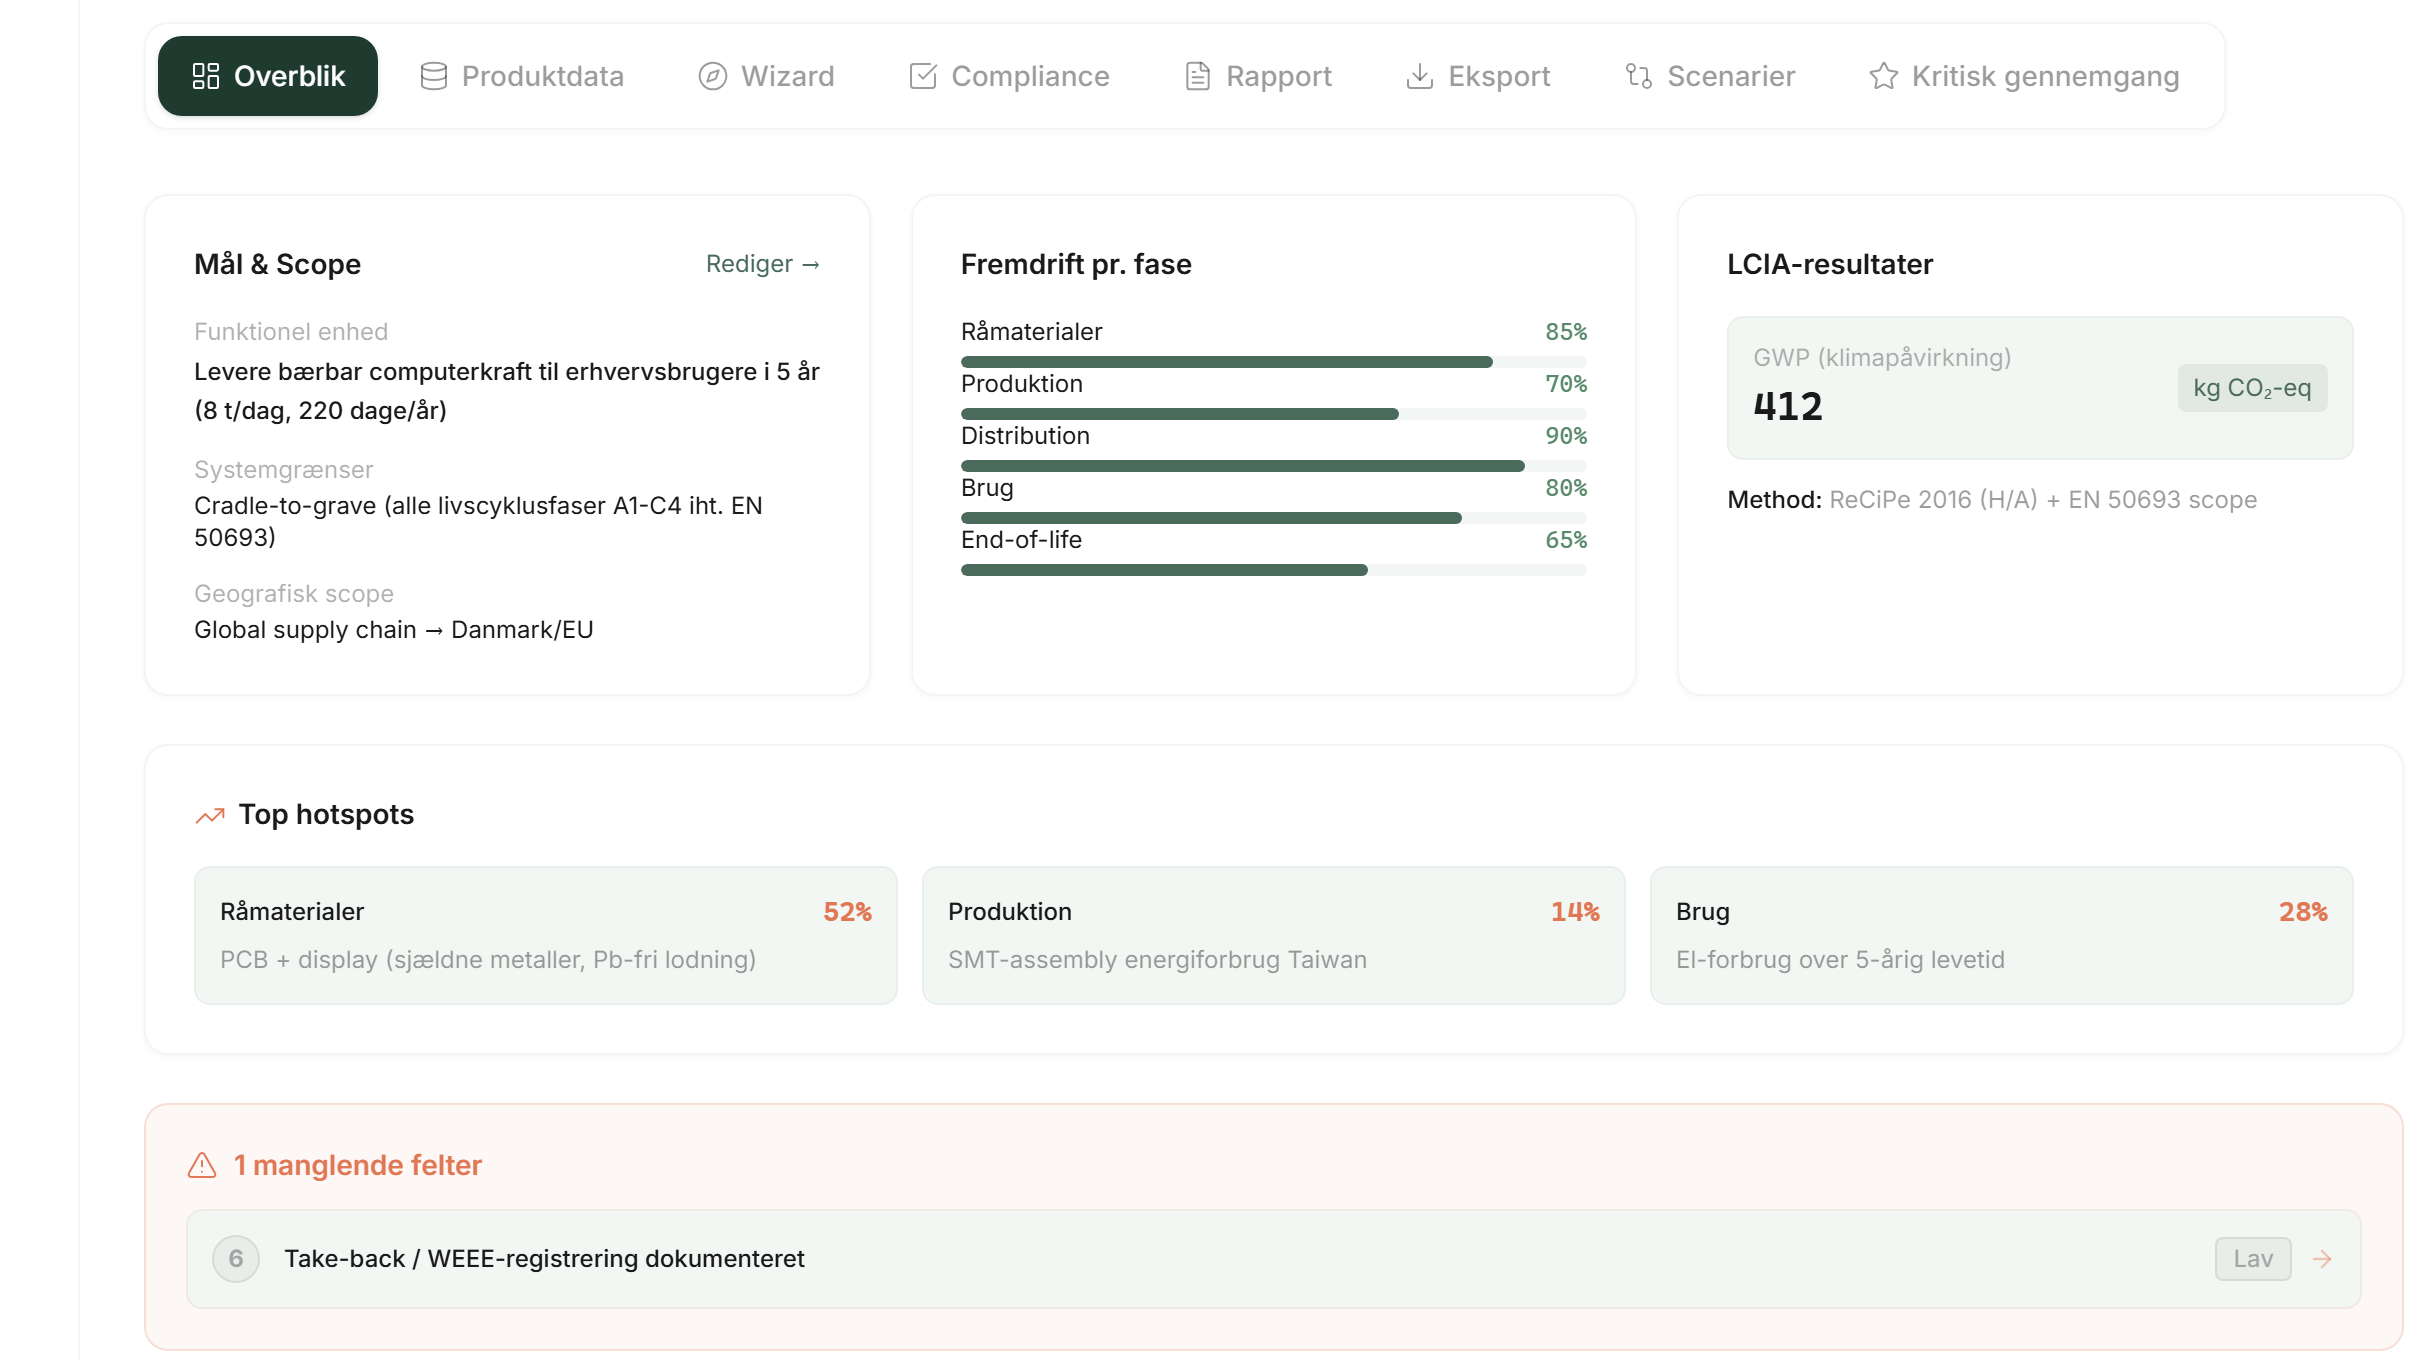Click the arrow icon on Take-back row
The width and height of the screenshot is (2420, 1360).
tap(2322, 1259)
